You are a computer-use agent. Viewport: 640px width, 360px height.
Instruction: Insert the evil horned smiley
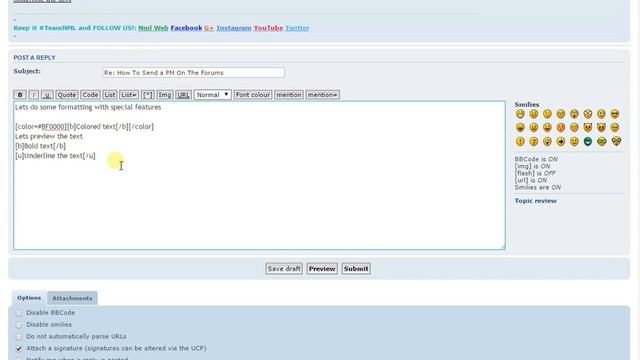588,128
